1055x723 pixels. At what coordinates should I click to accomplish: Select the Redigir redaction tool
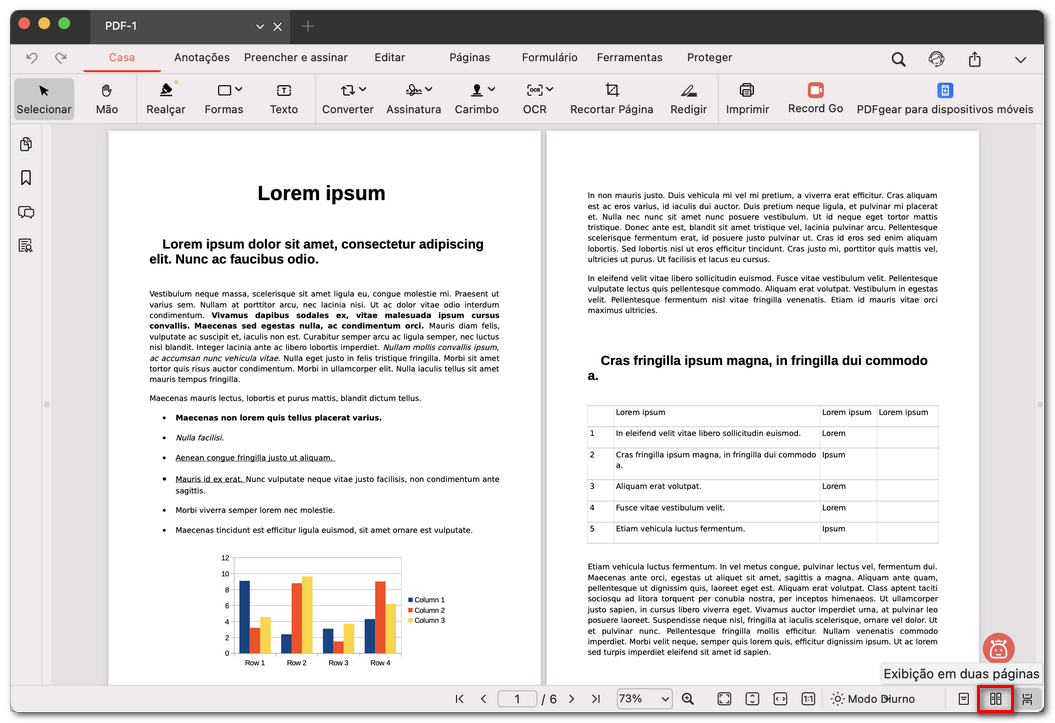[x=688, y=98]
